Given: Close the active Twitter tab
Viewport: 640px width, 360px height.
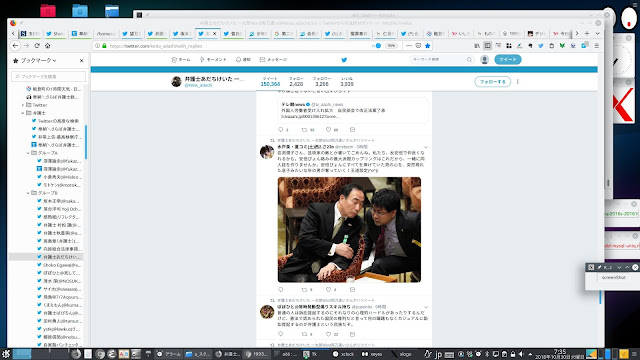Looking at the screenshot, I should tap(214, 33).
